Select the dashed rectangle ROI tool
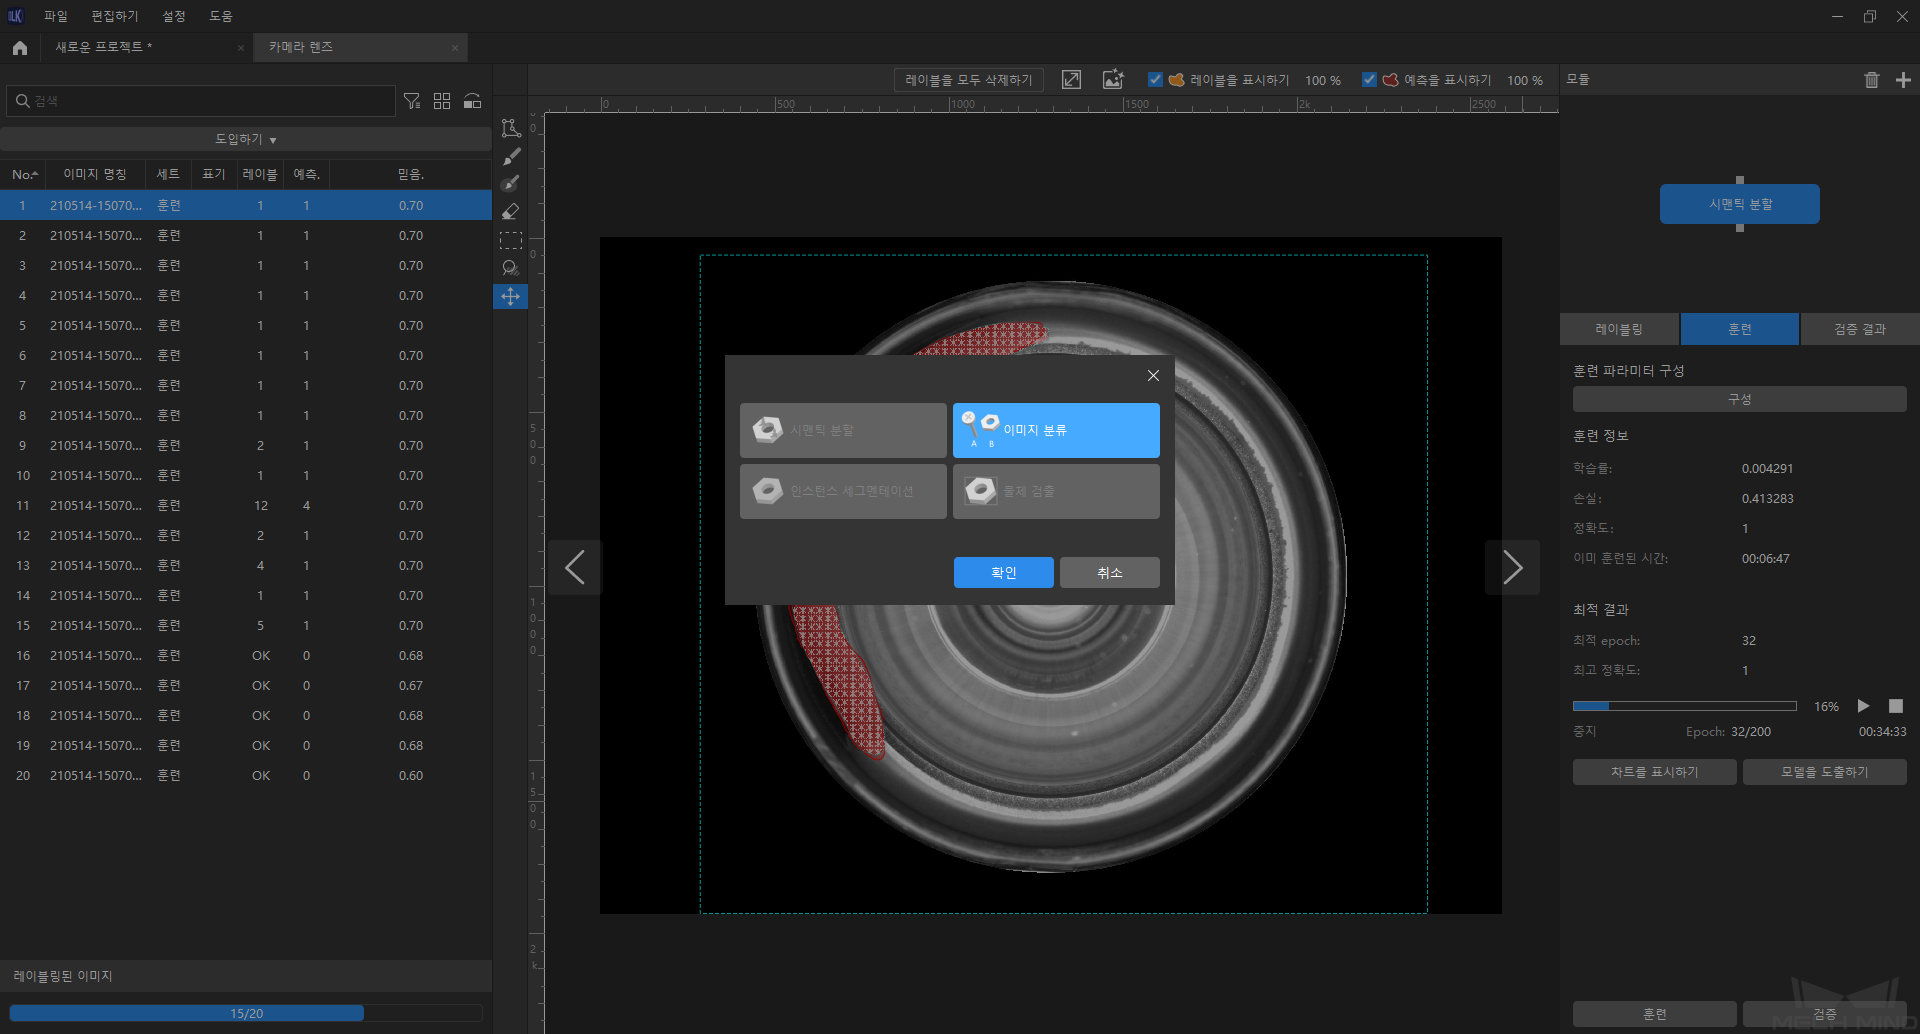 tap(511, 240)
